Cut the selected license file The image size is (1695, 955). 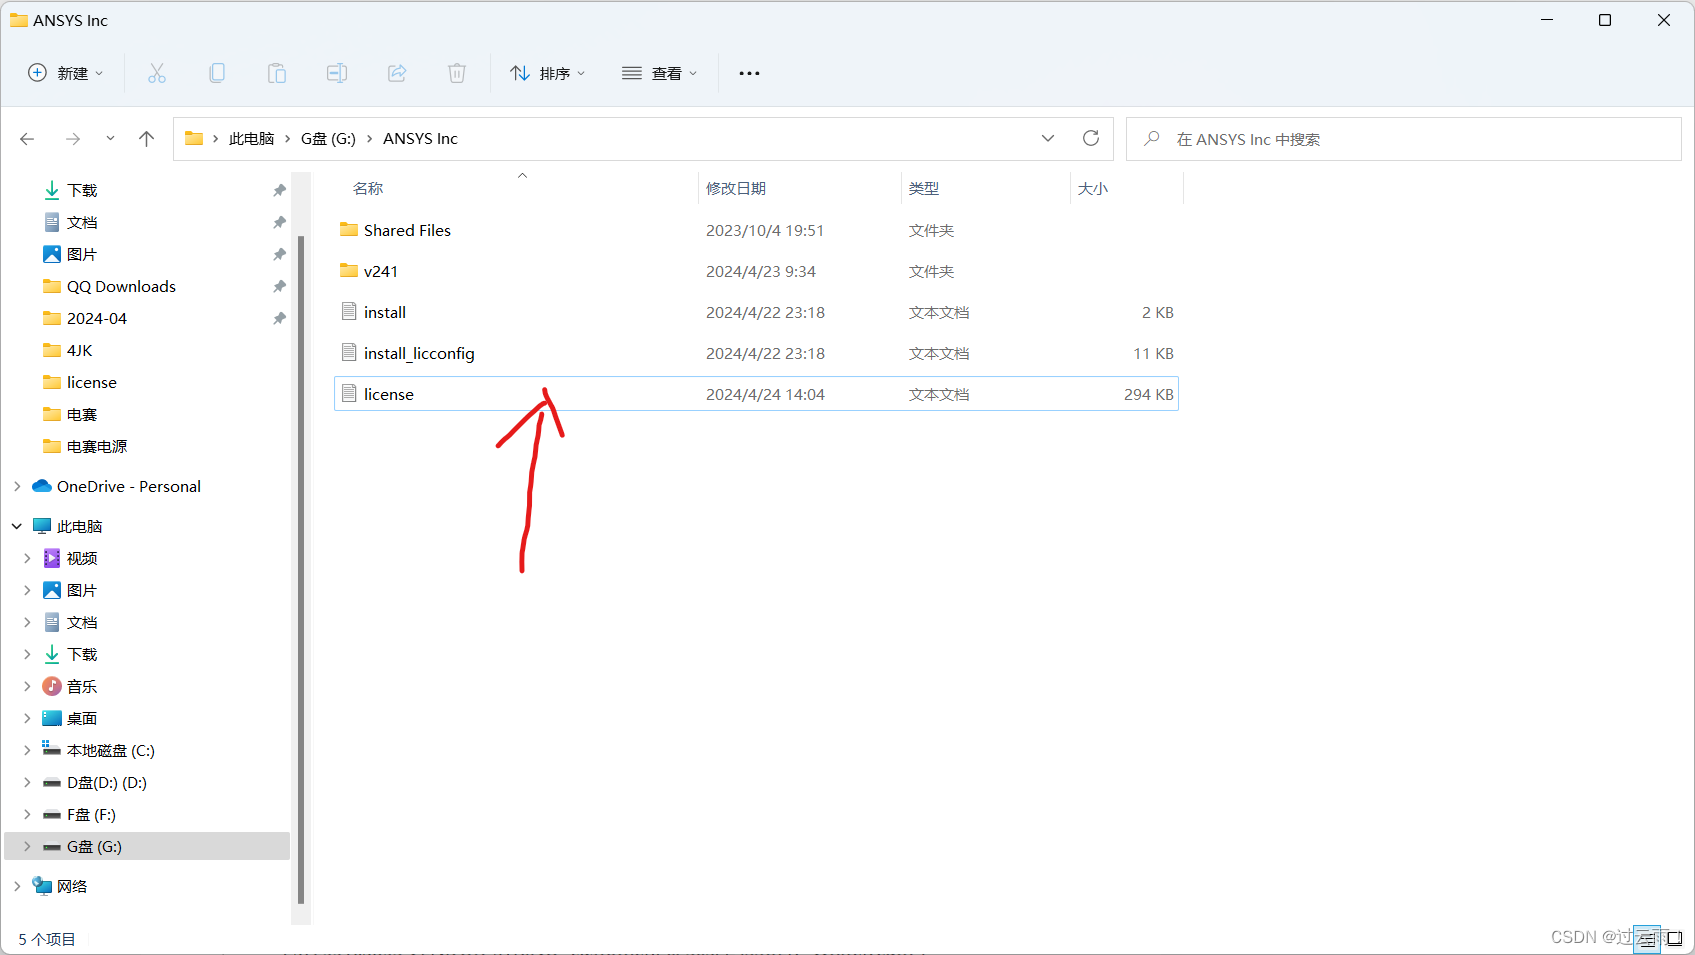pyautogui.click(x=156, y=72)
